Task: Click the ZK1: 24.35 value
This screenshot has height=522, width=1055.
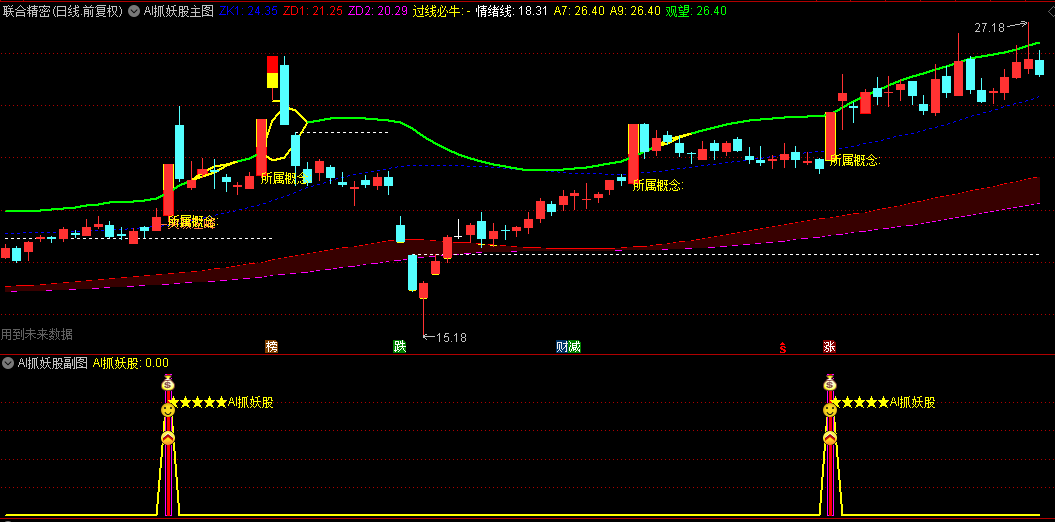Action: tap(248, 11)
